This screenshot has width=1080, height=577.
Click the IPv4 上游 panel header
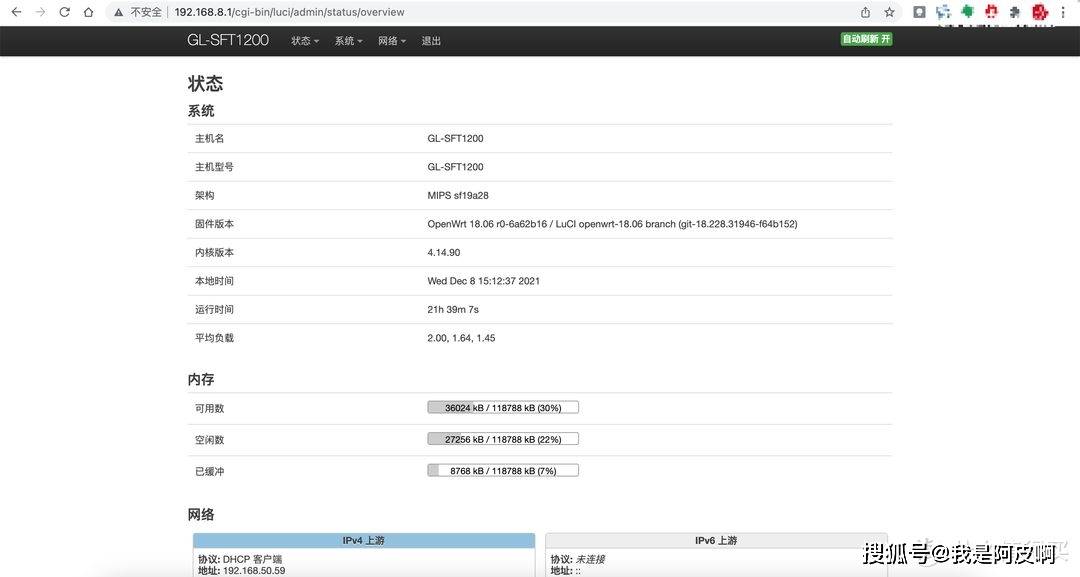tap(363, 540)
